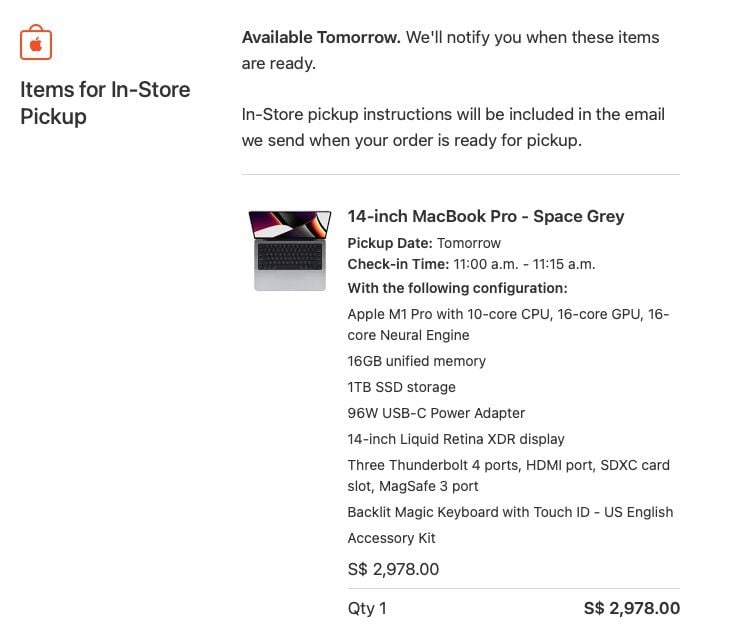Click the In-Store pickup instructions paragraph
This screenshot has width=744, height=638.
(x=453, y=127)
